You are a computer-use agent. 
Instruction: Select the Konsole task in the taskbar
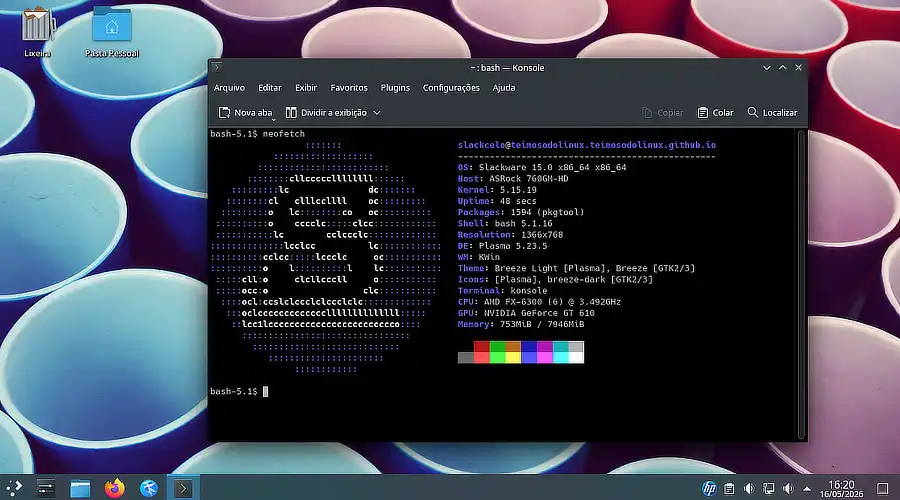coord(183,488)
